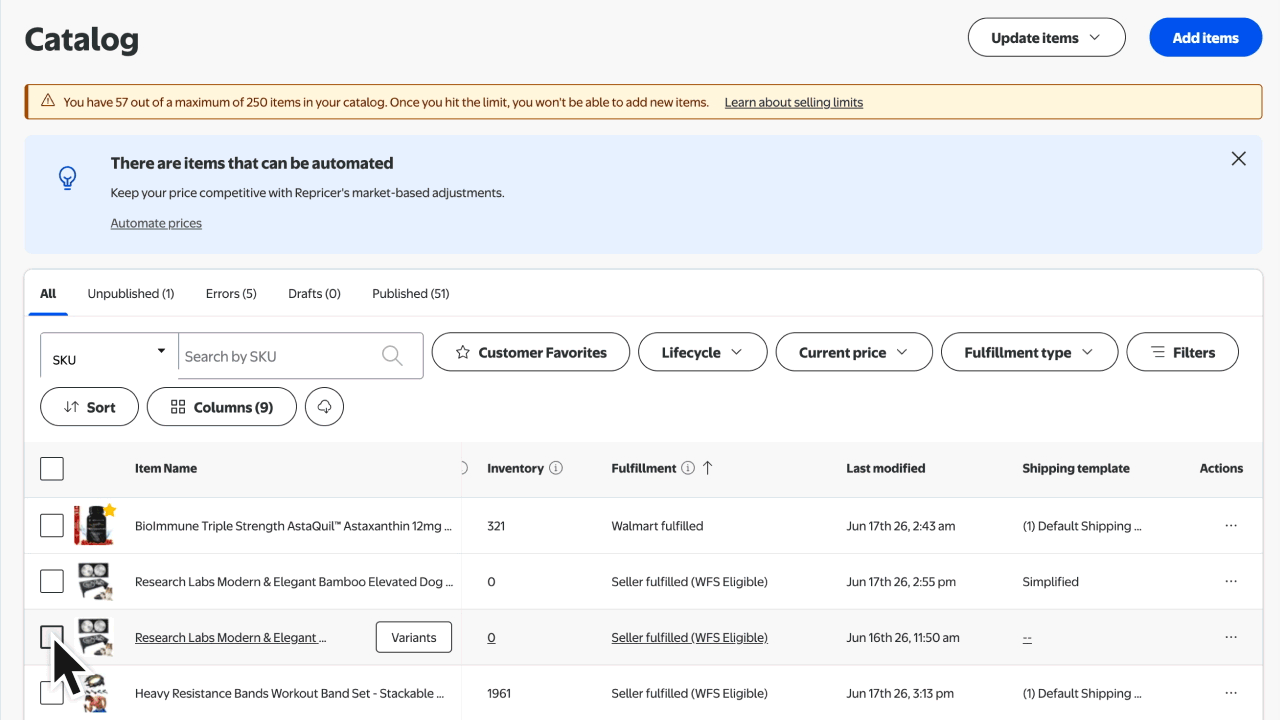1280x720 pixels.
Task: Switch to the Drafts (0) tab
Action: (314, 294)
